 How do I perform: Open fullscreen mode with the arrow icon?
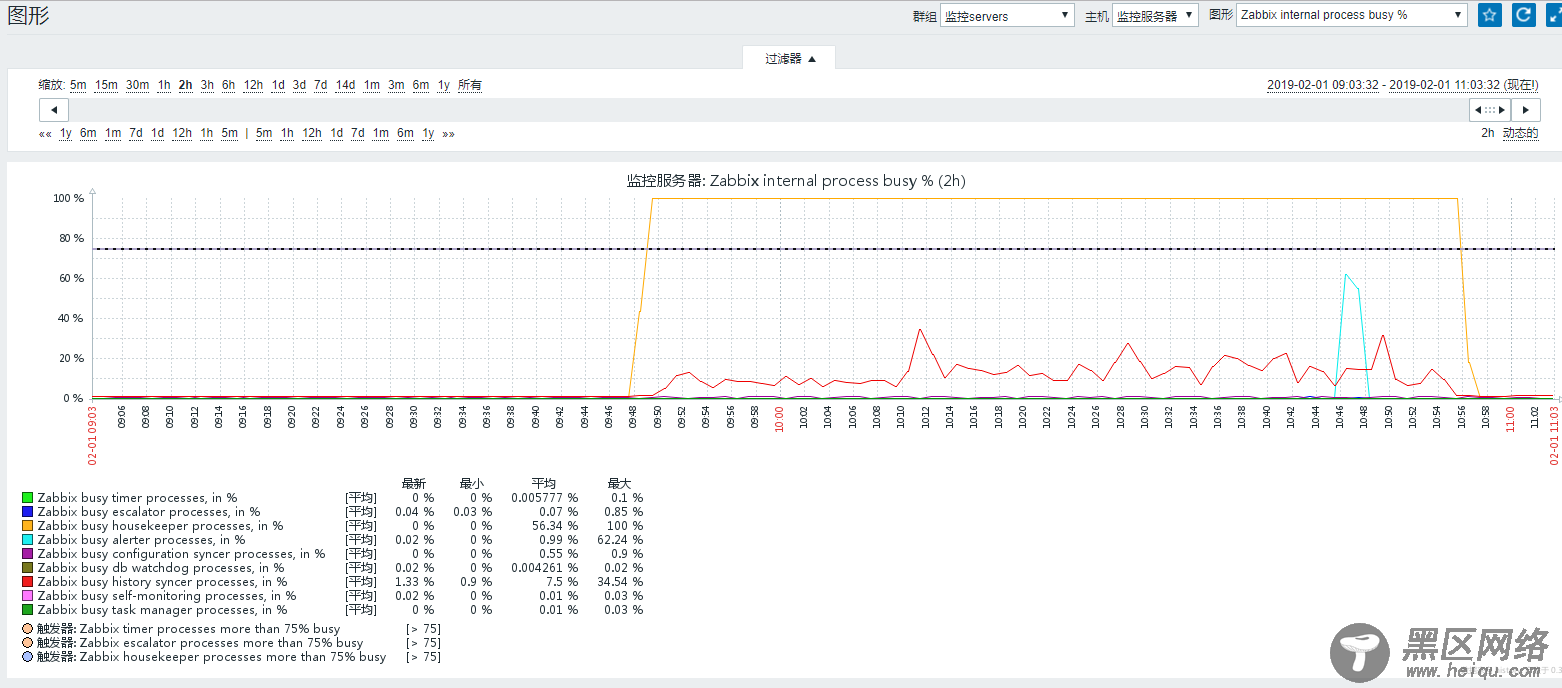(1554, 15)
